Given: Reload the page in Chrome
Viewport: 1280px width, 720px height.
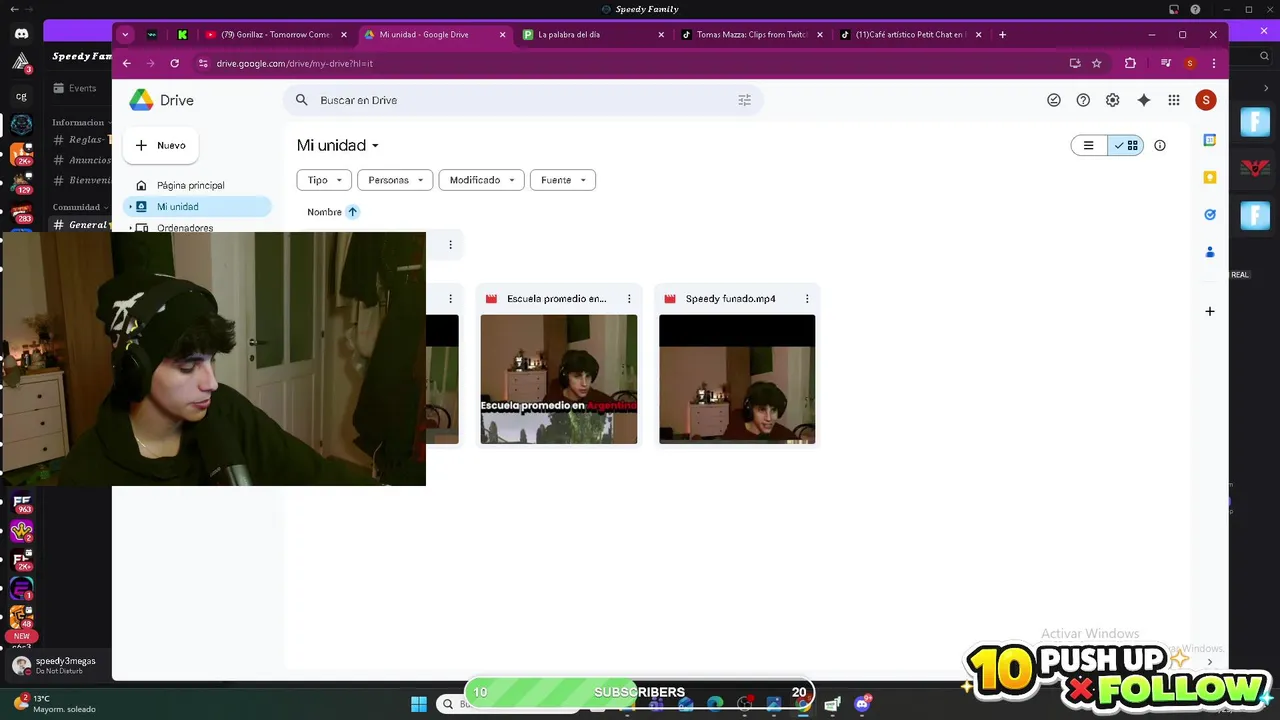Looking at the screenshot, I should point(174,63).
